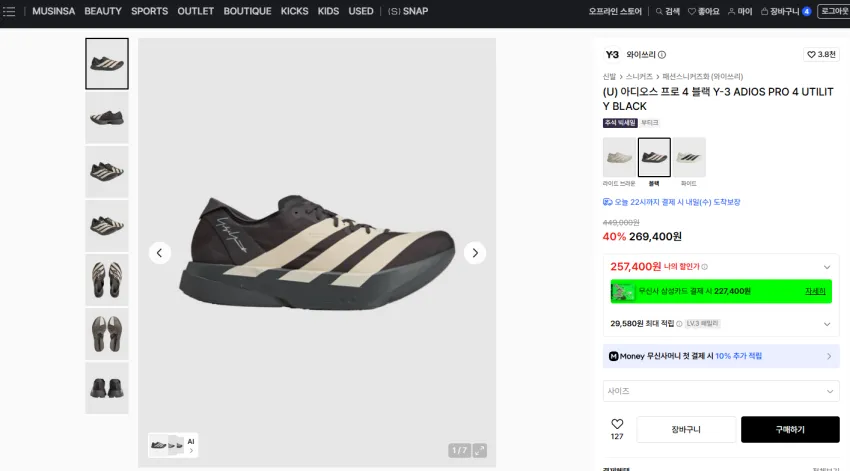Open the 사이즈 size dropdown
This screenshot has width=850, height=471.
pyautogui.click(x=721, y=391)
